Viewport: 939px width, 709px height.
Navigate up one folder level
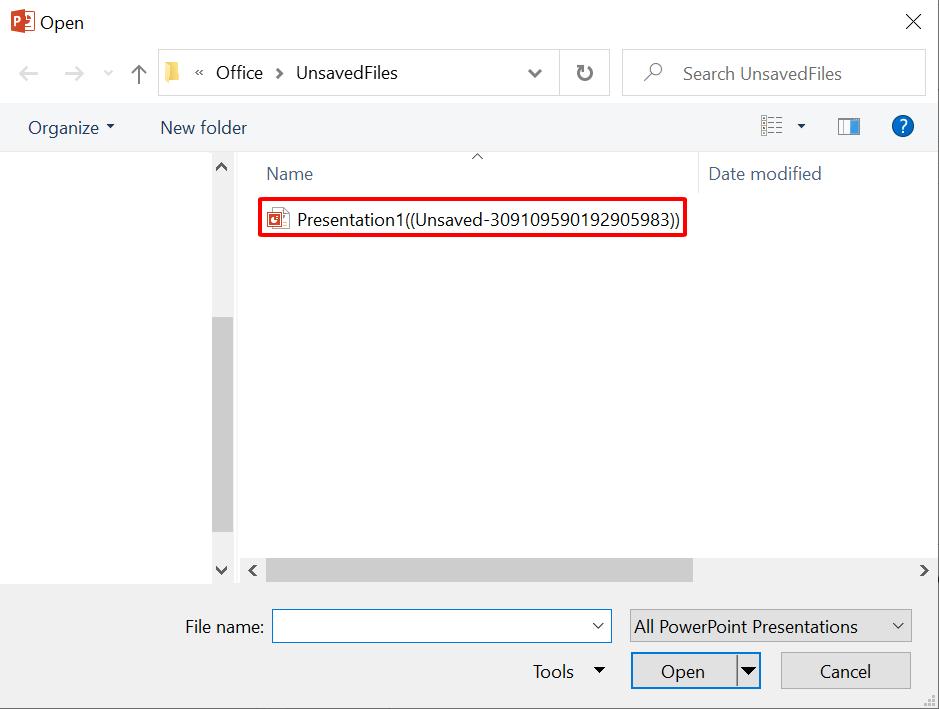[138, 72]
